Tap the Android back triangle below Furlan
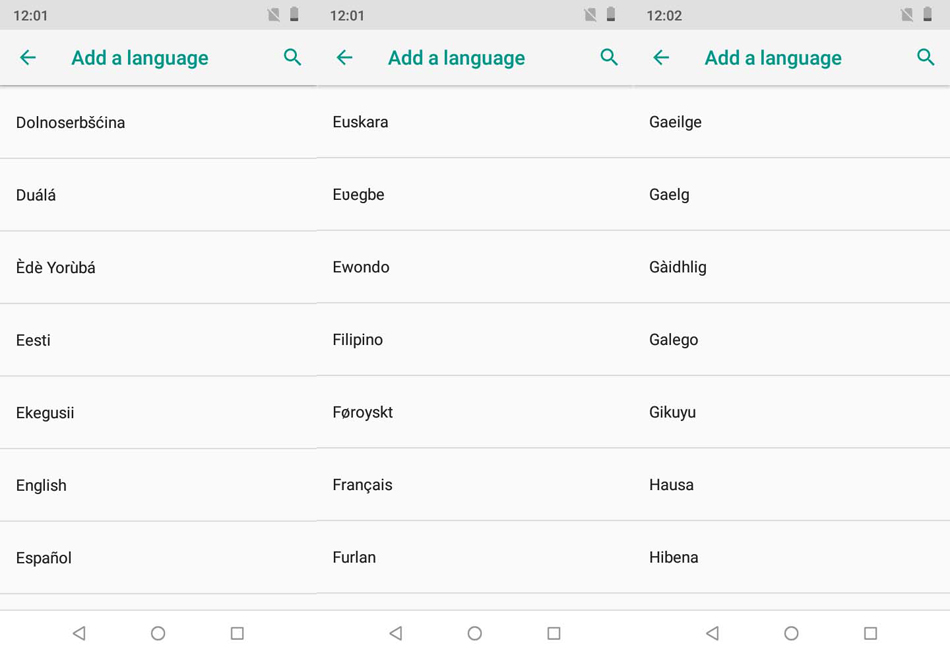 [396, 633]
